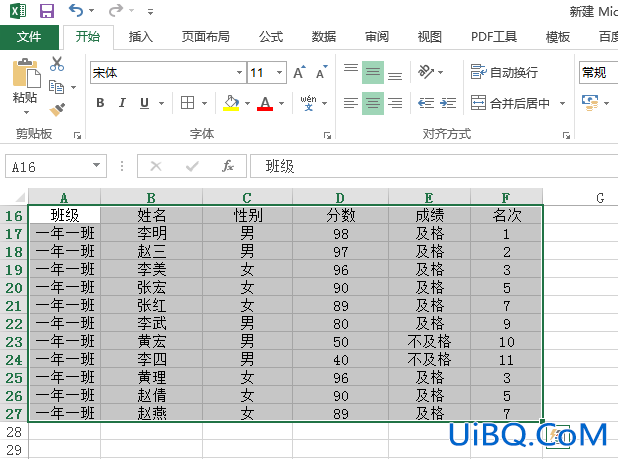The height and width of the screenshot is (459, 618).
Task: Click the decrease indent icon
Action: tap(426, 103)
